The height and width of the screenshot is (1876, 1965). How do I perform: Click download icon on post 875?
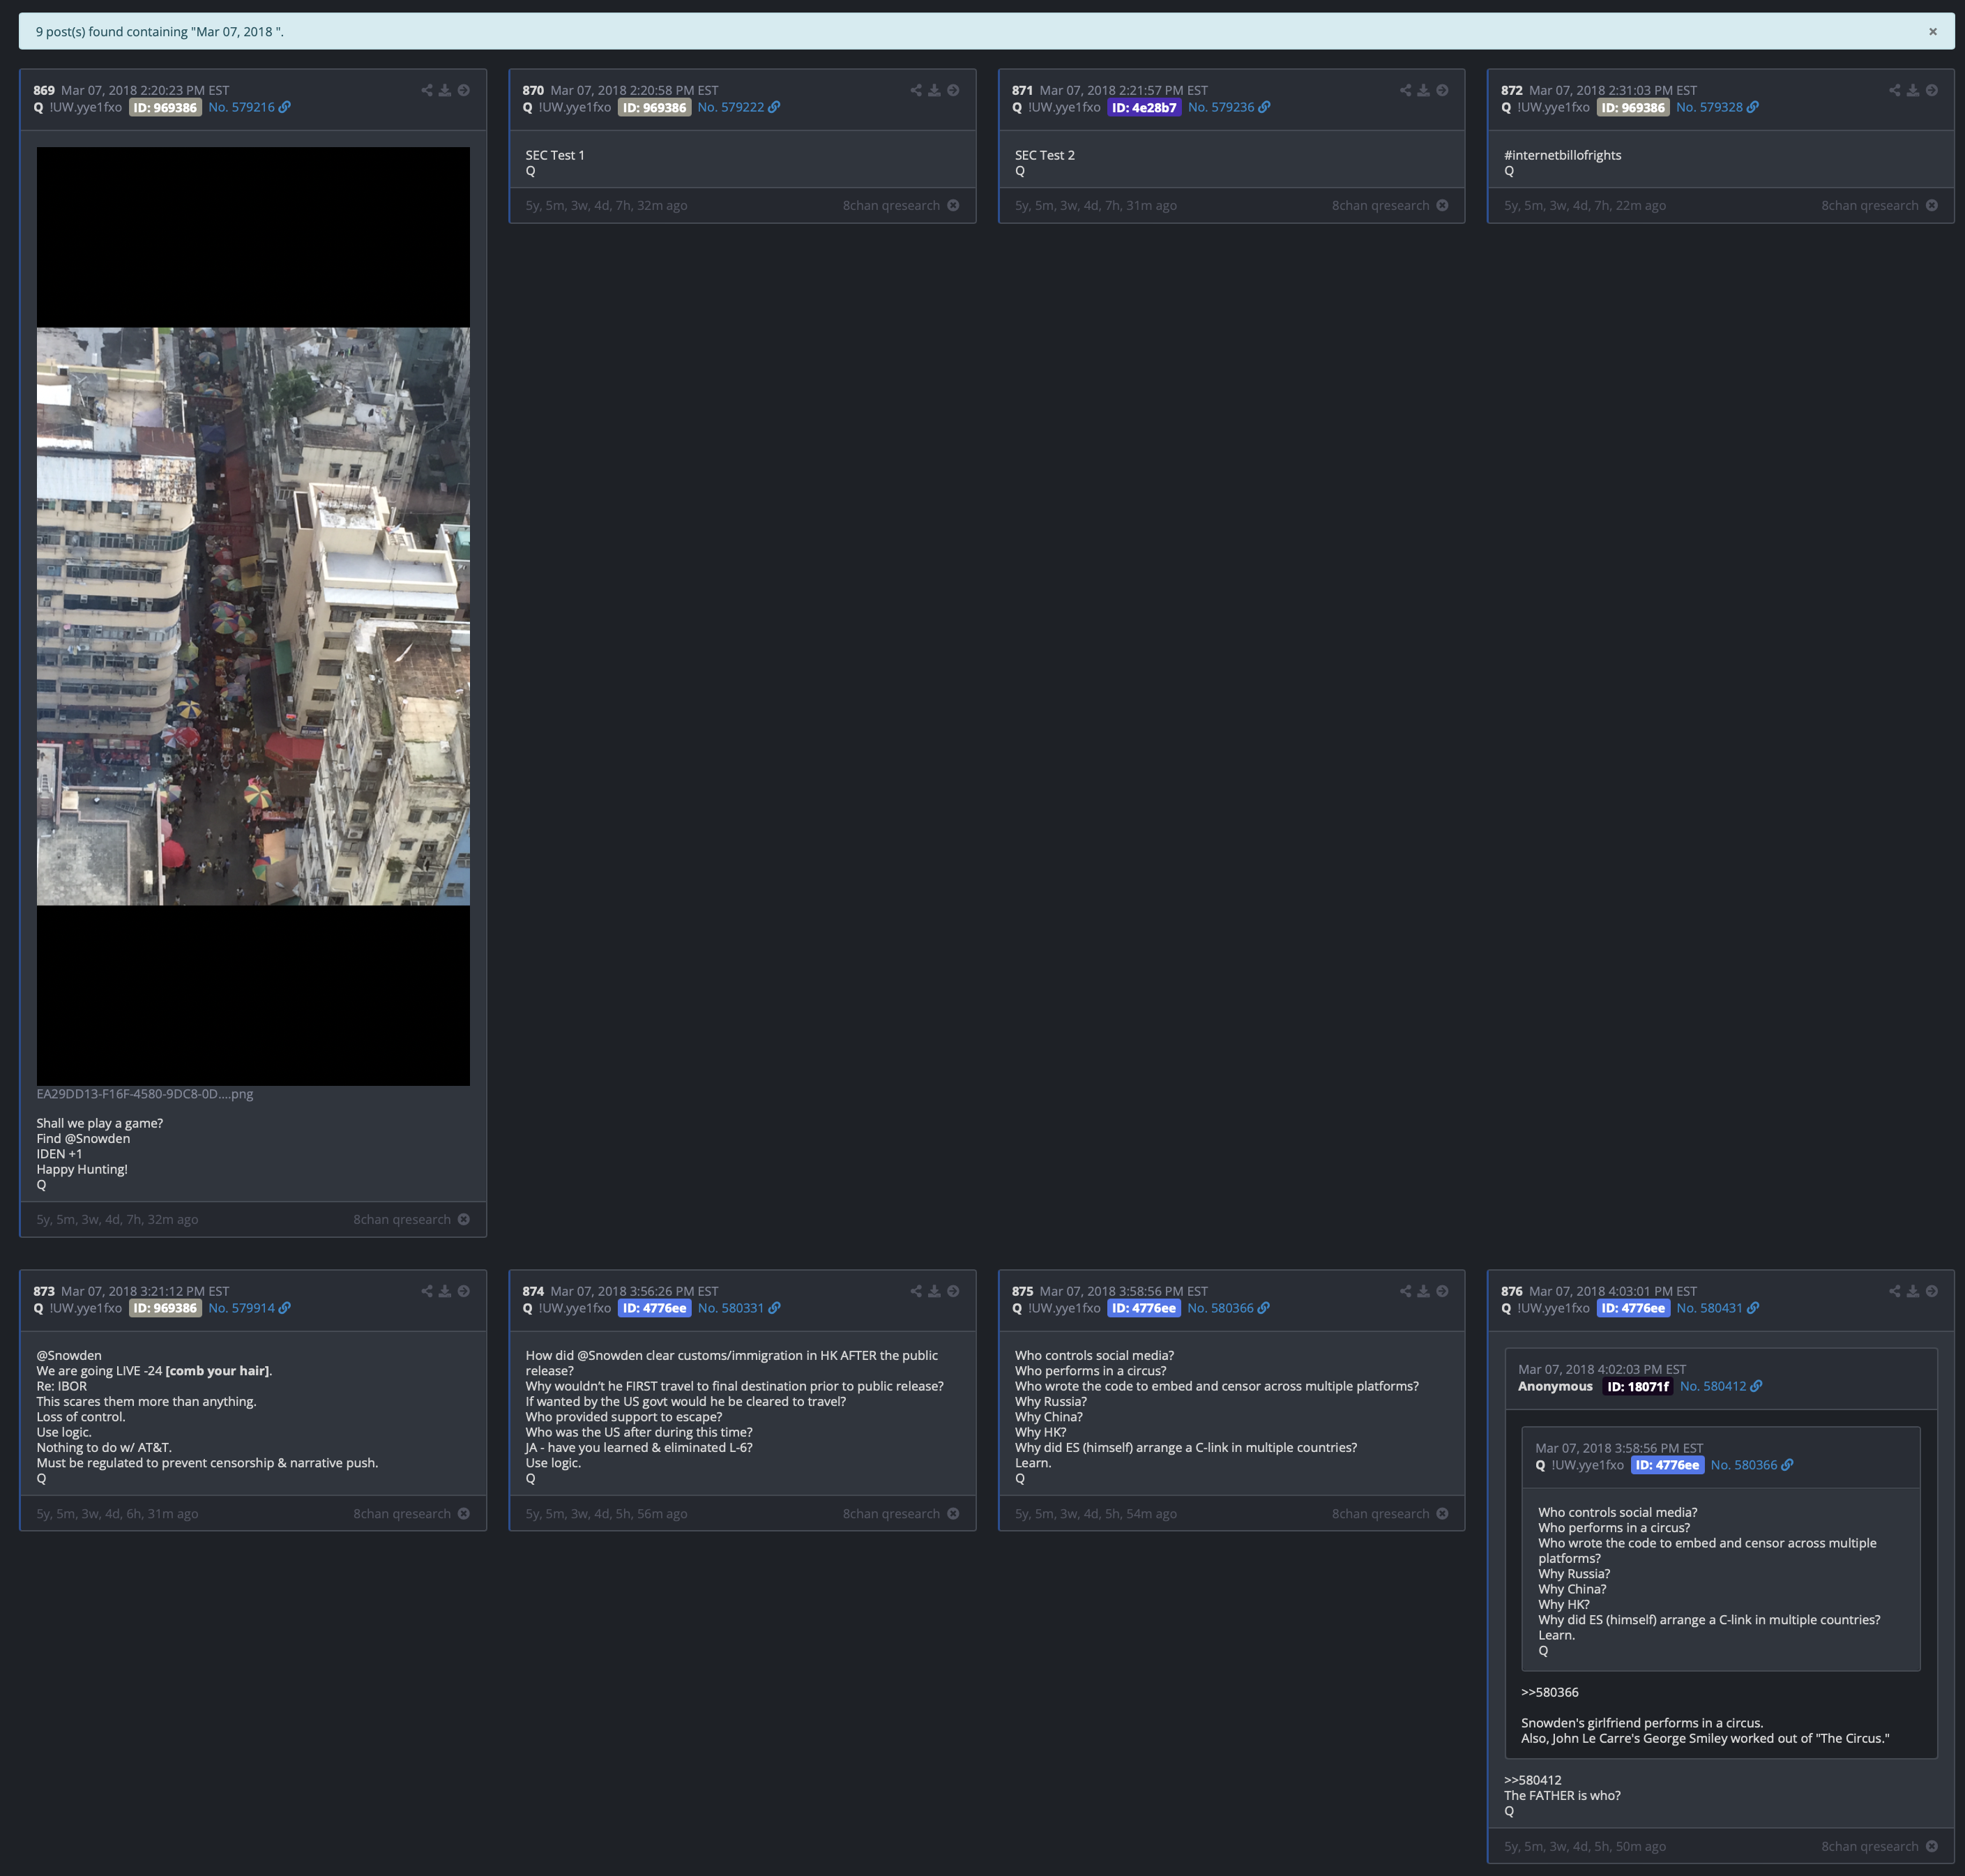(x=1423, y=1291)
